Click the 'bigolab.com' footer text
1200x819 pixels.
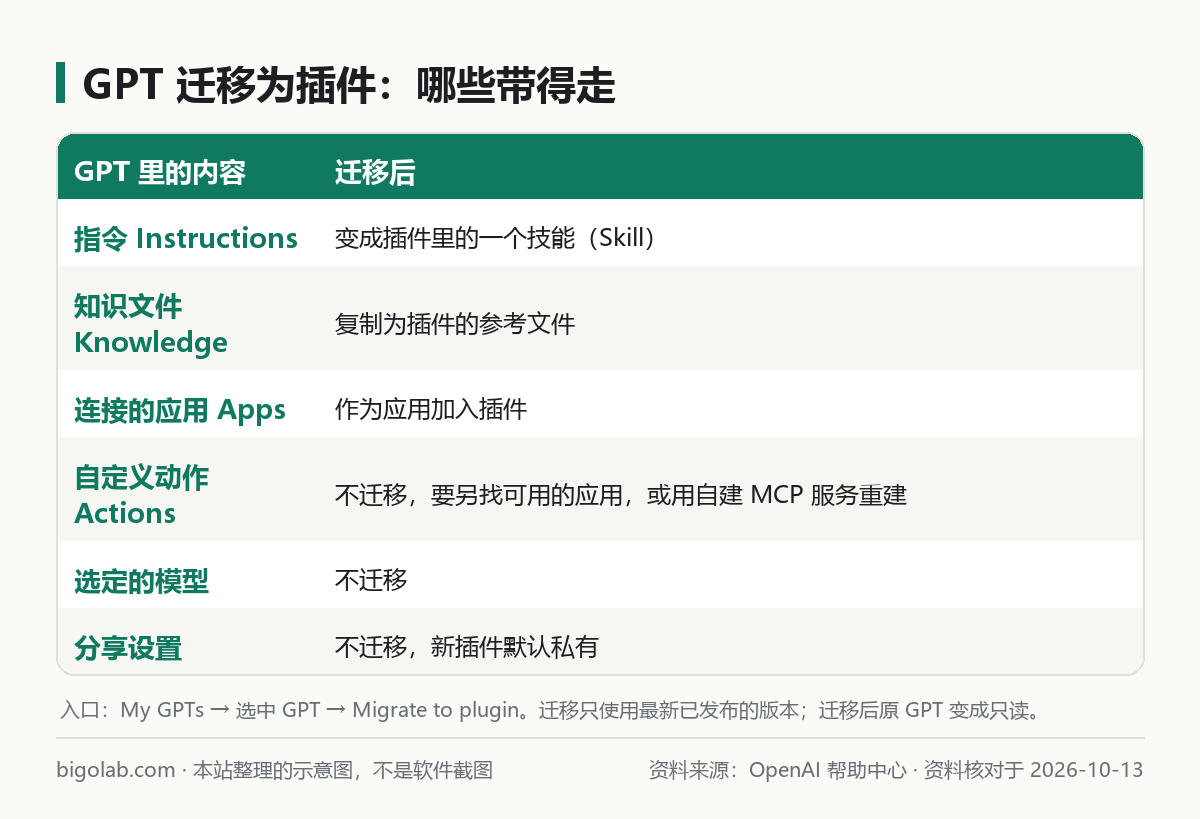(117, 770)
